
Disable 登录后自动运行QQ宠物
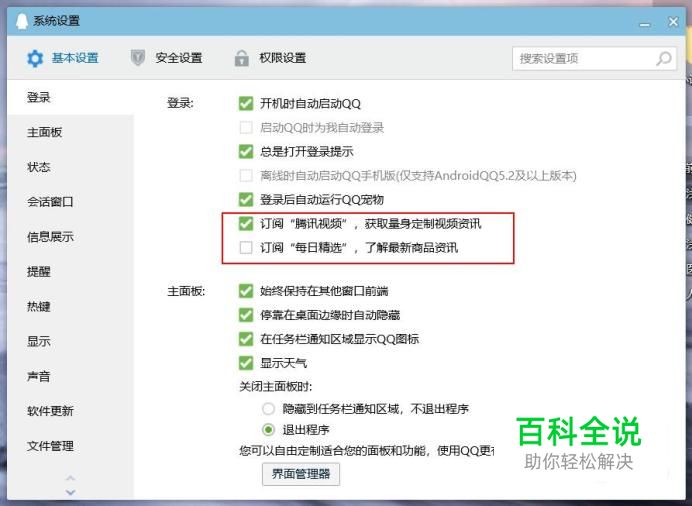tap(246, 199)
